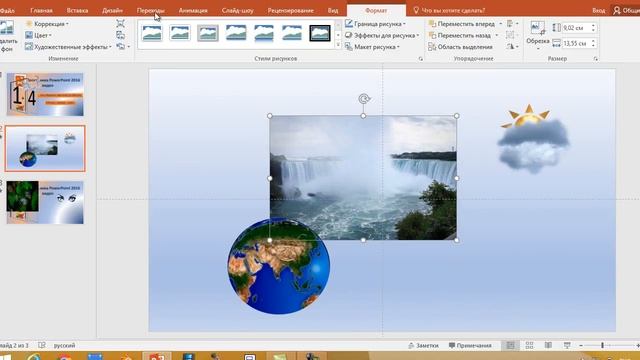Open the Коррекция (Corrections) dropdown

coord(47,24)
